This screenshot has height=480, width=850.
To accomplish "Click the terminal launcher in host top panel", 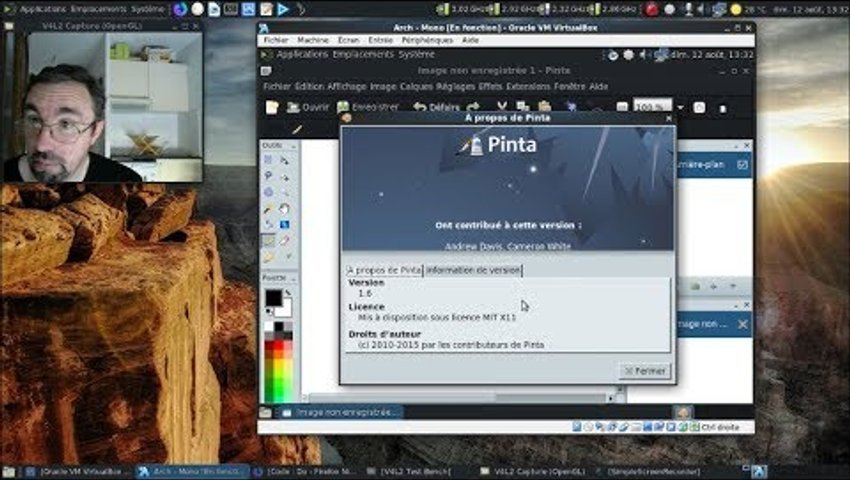I will 230,9.
